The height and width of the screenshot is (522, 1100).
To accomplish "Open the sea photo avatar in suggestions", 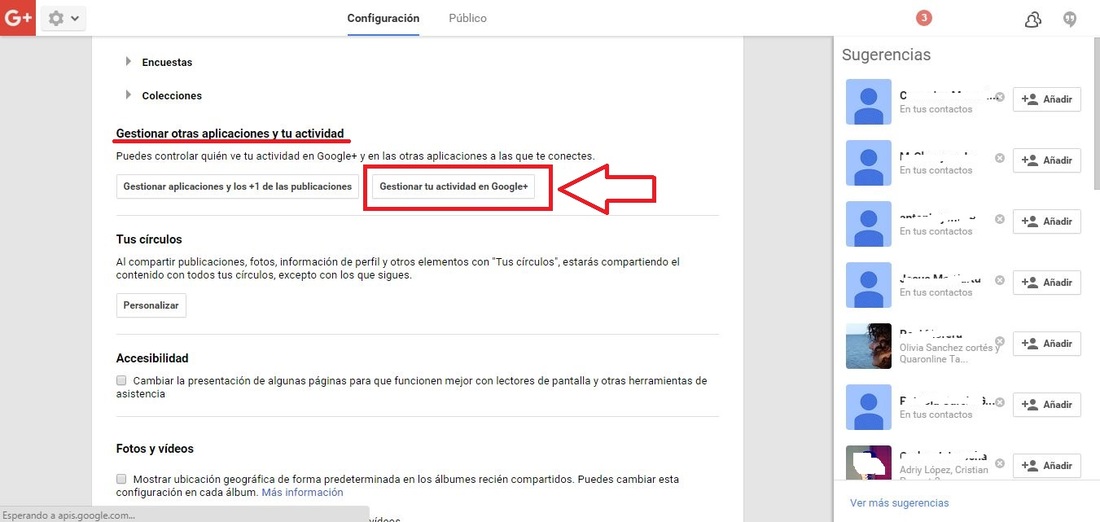I will (x=868, y=345).
